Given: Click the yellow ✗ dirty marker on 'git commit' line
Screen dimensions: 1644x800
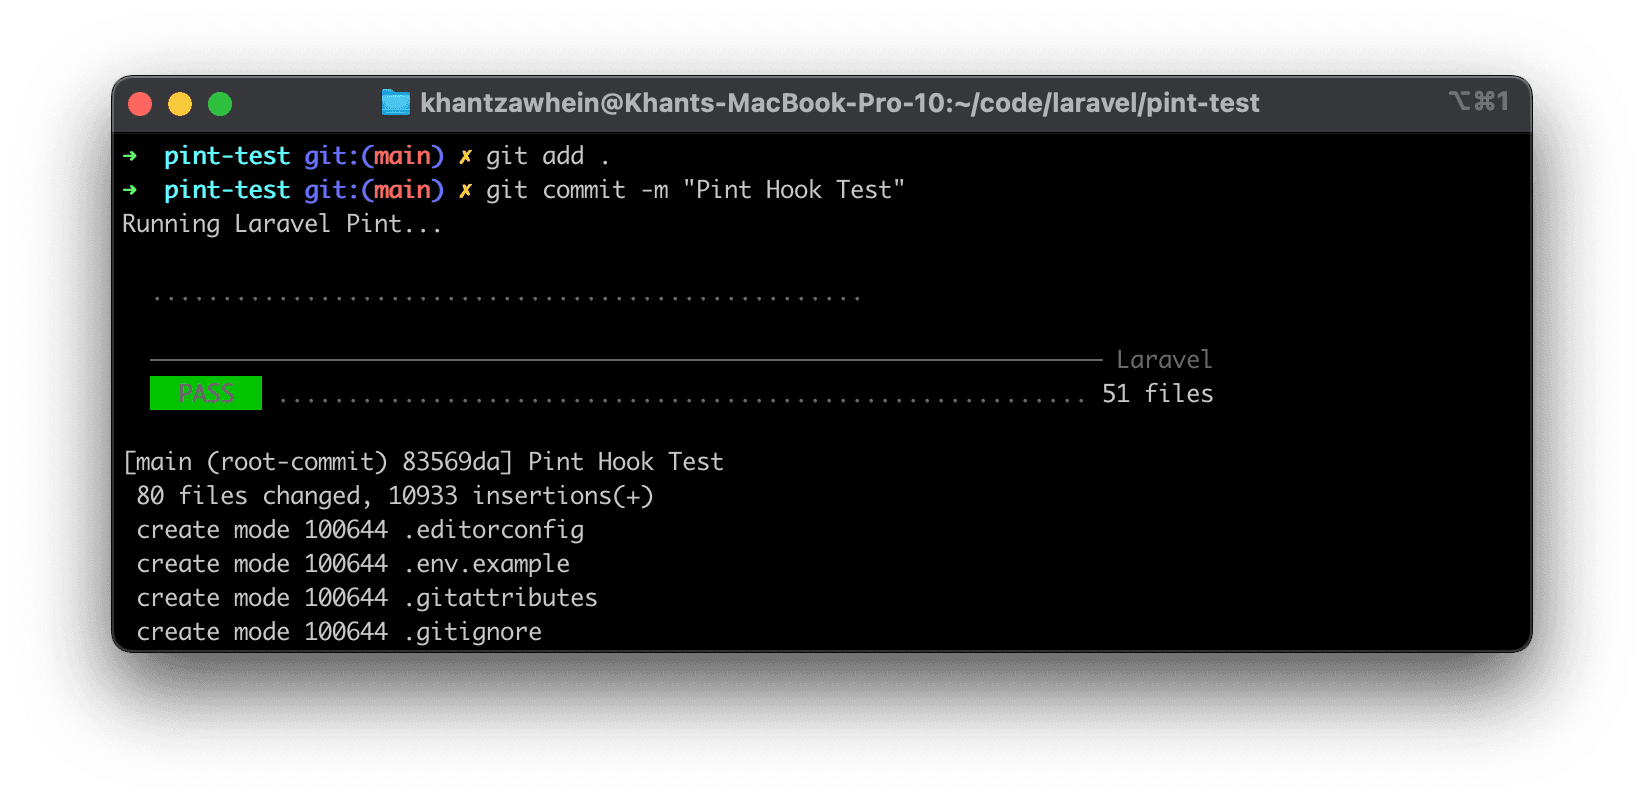Looking at the screenshot, I should (465, 190).
